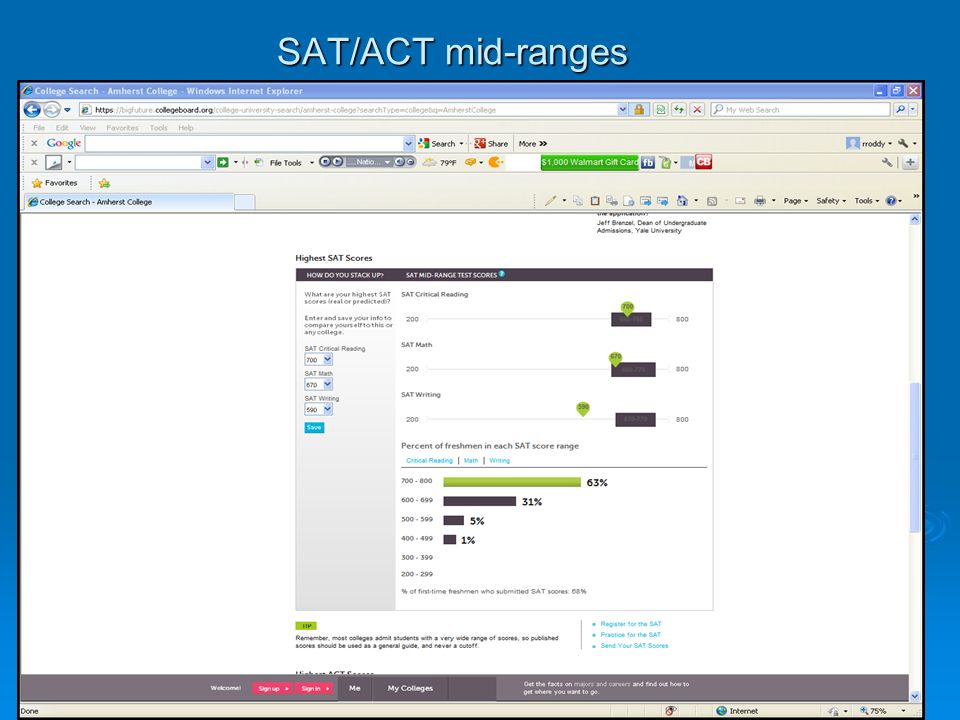Open My Colleges in bottom bar
This screenshot has width=960, height=720.
pyautogui.click(x=410, y=688)
